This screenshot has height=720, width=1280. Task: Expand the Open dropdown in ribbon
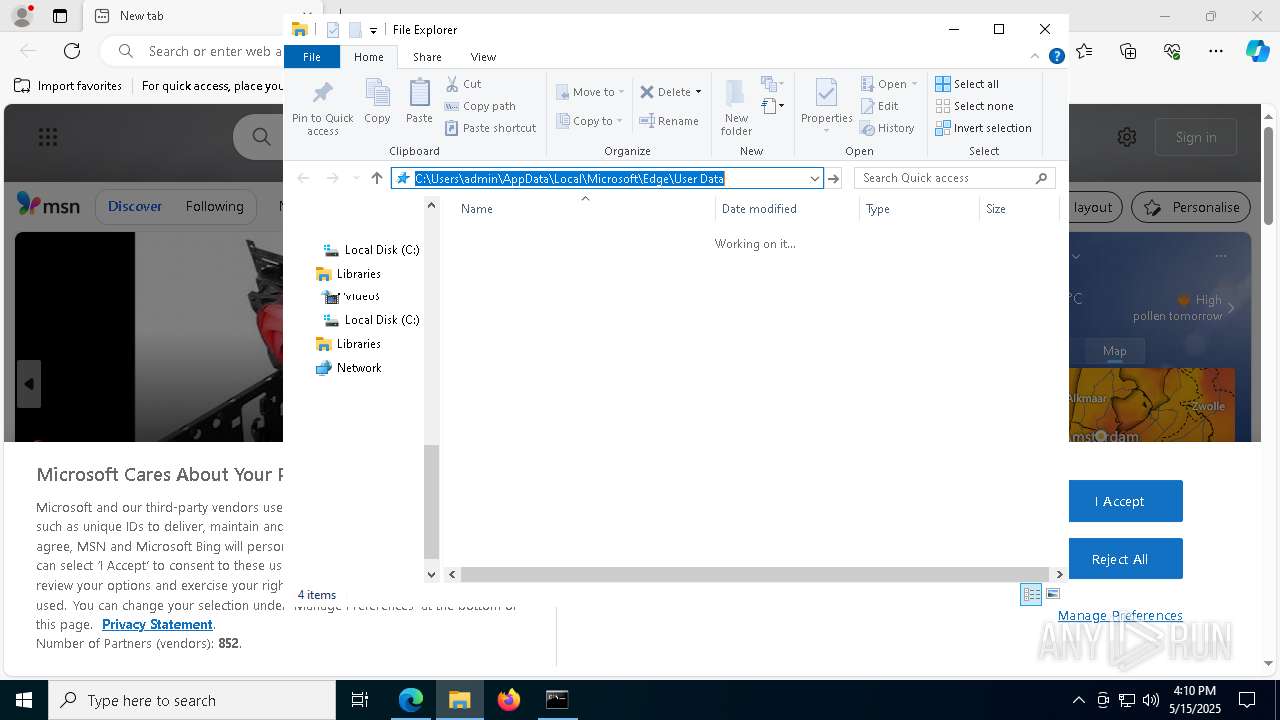914,84
